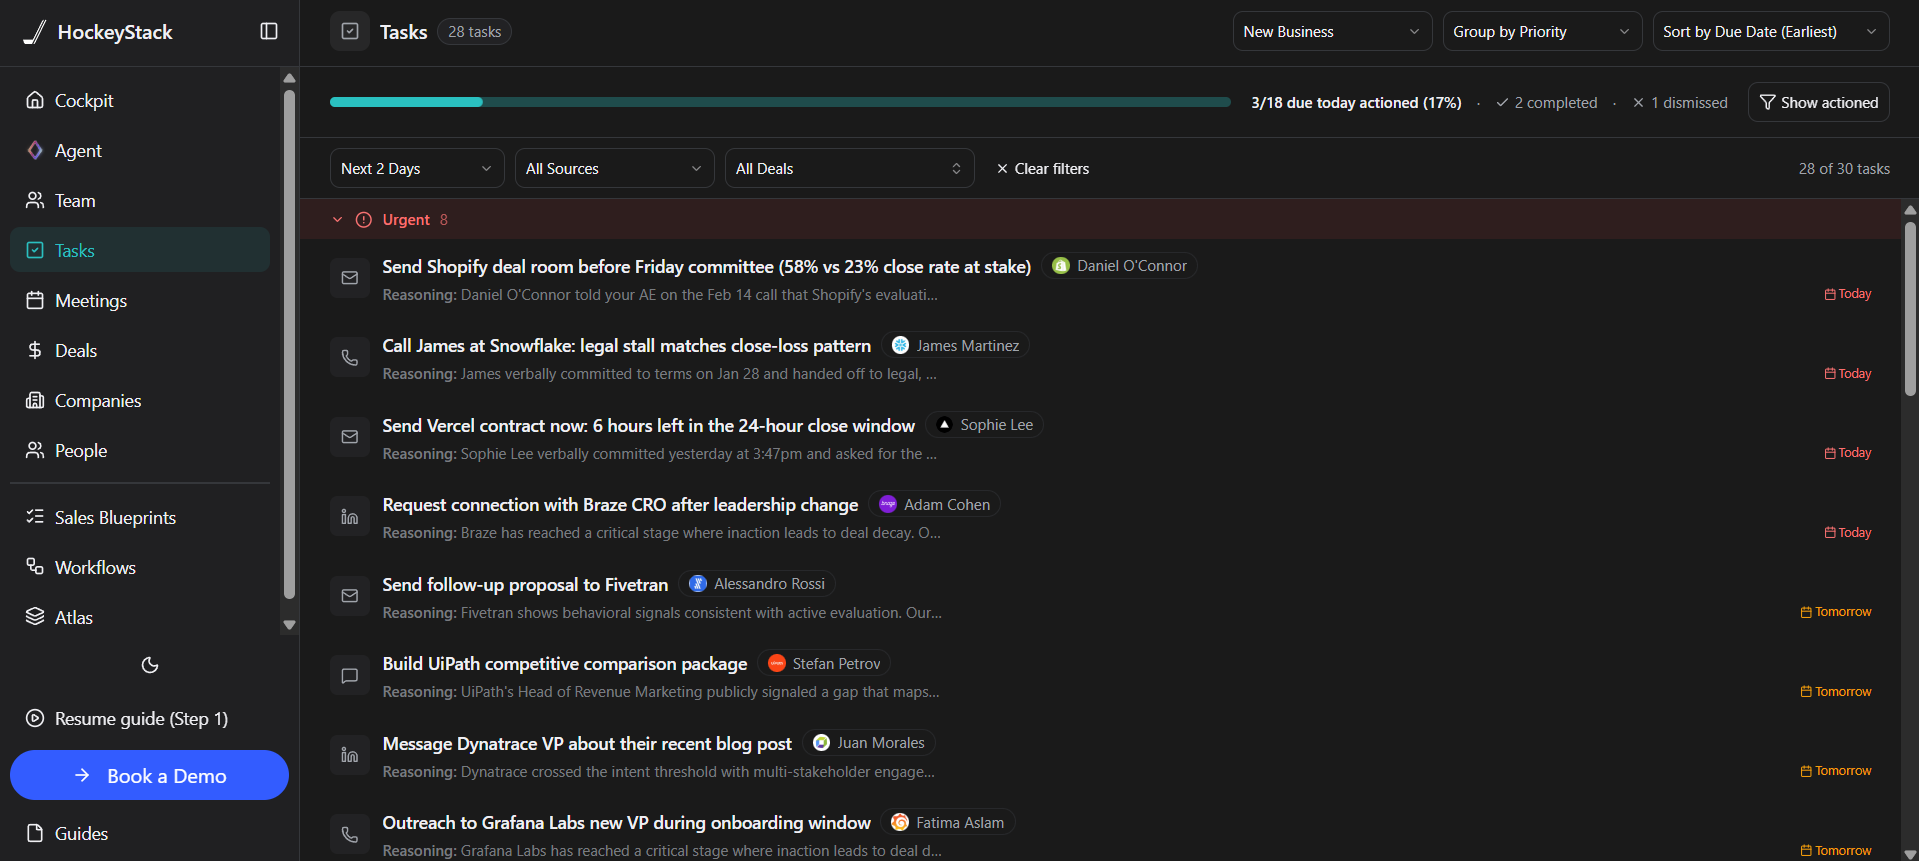This screenshot has width=1919, height=861.
Task: Click the task list scrollbar thumb
Action: point(1910,309)
